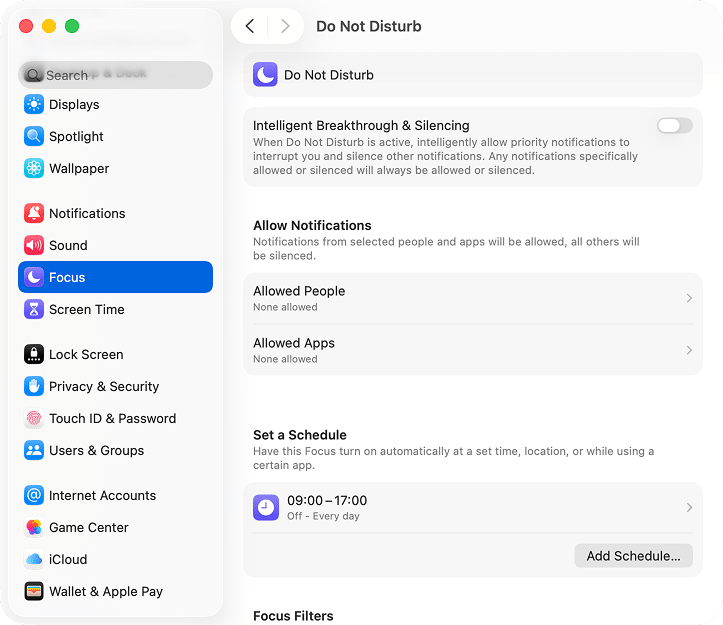723x625 pixels.
Task: Click the Wallpaper flower icon
Action: 34,168
